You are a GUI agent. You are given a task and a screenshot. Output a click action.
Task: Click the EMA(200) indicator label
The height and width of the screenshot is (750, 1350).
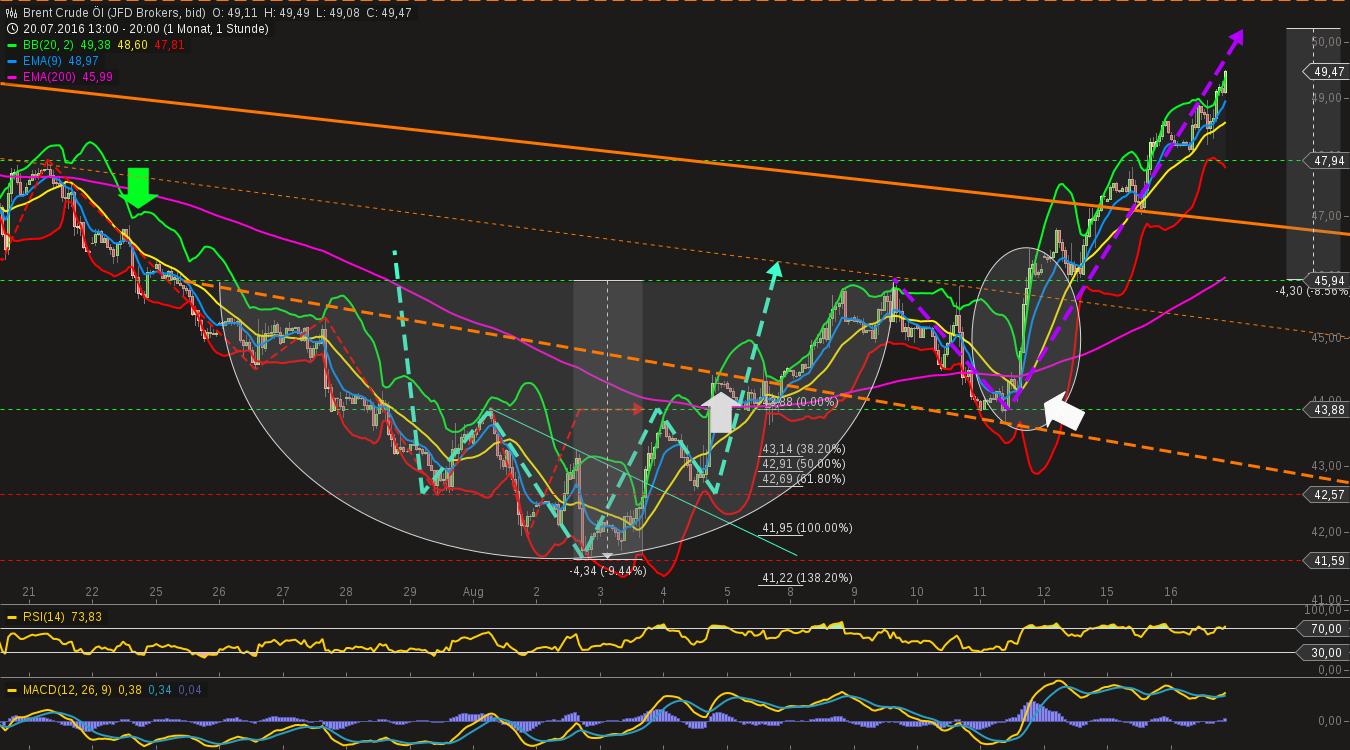pyautogui.click(x=47, y=77)
